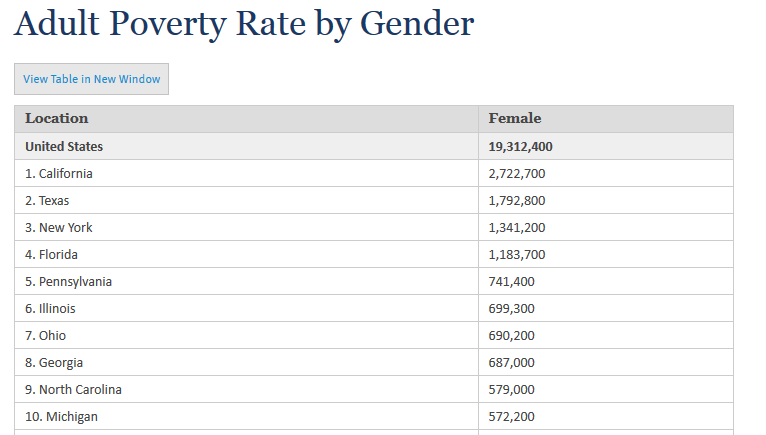Select the United States row label

click(64, 146)
